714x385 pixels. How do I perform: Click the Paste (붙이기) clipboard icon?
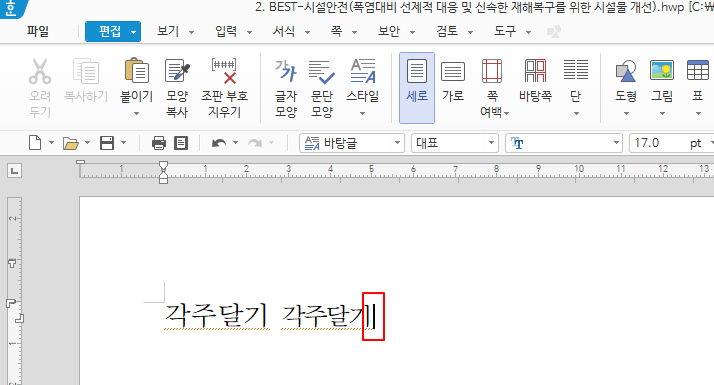click(x=136, y=72)
